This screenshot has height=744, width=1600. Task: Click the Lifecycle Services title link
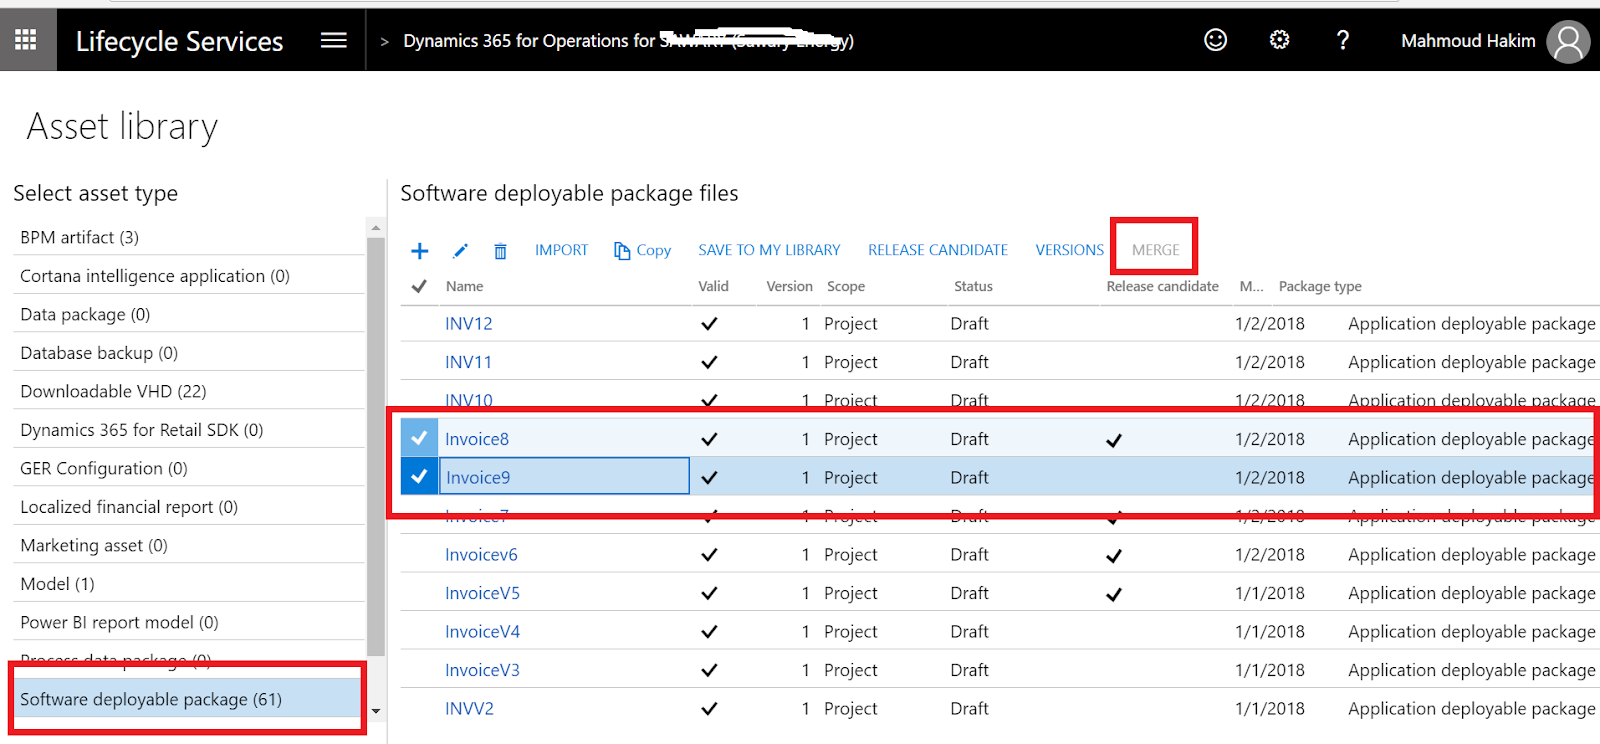click(x=180, y=41)
